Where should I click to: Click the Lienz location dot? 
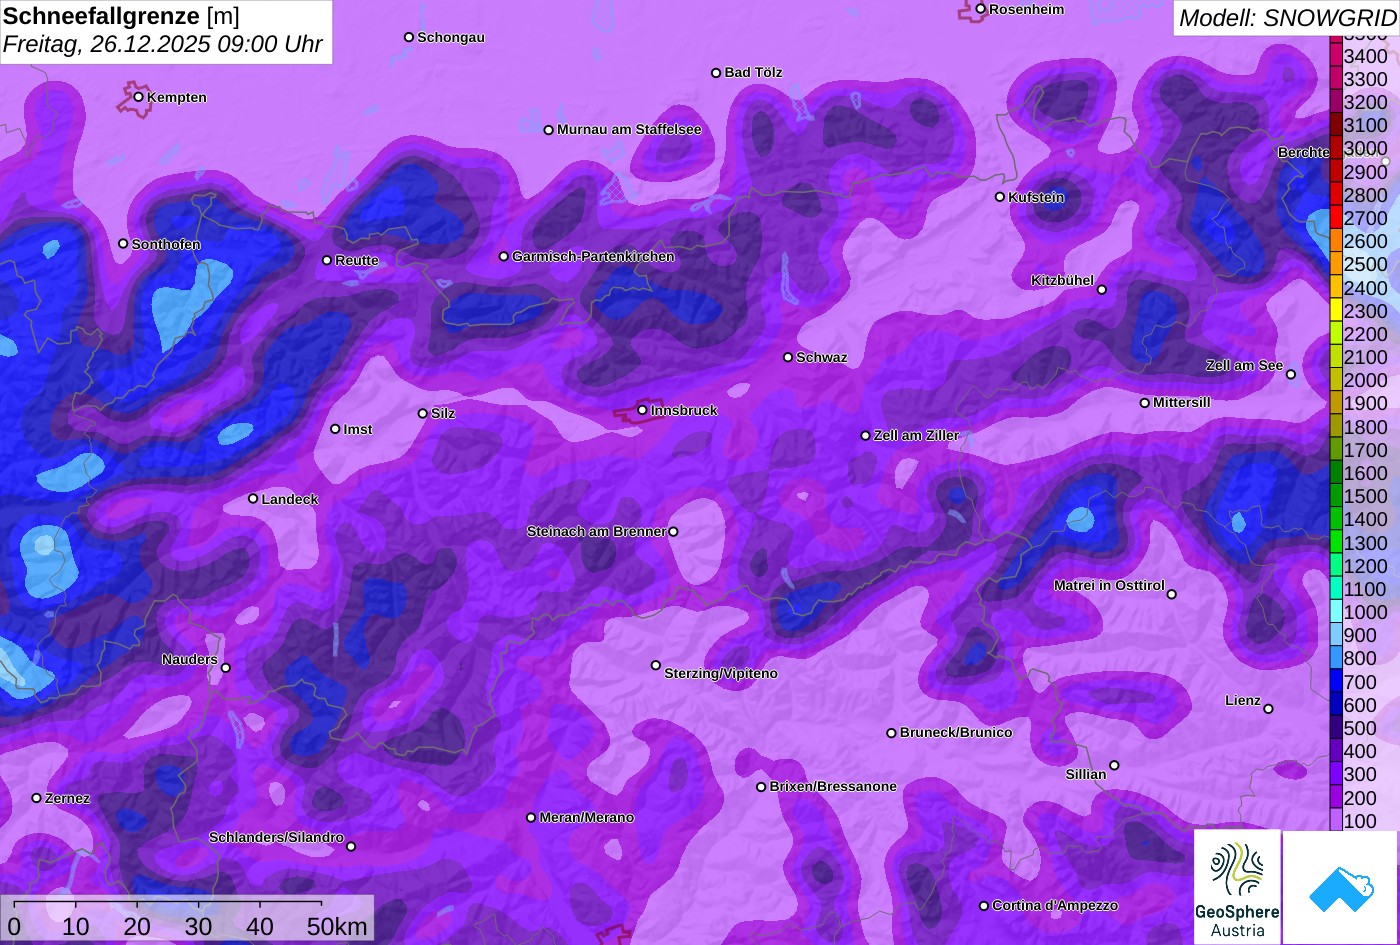(x=1268, y=709)
